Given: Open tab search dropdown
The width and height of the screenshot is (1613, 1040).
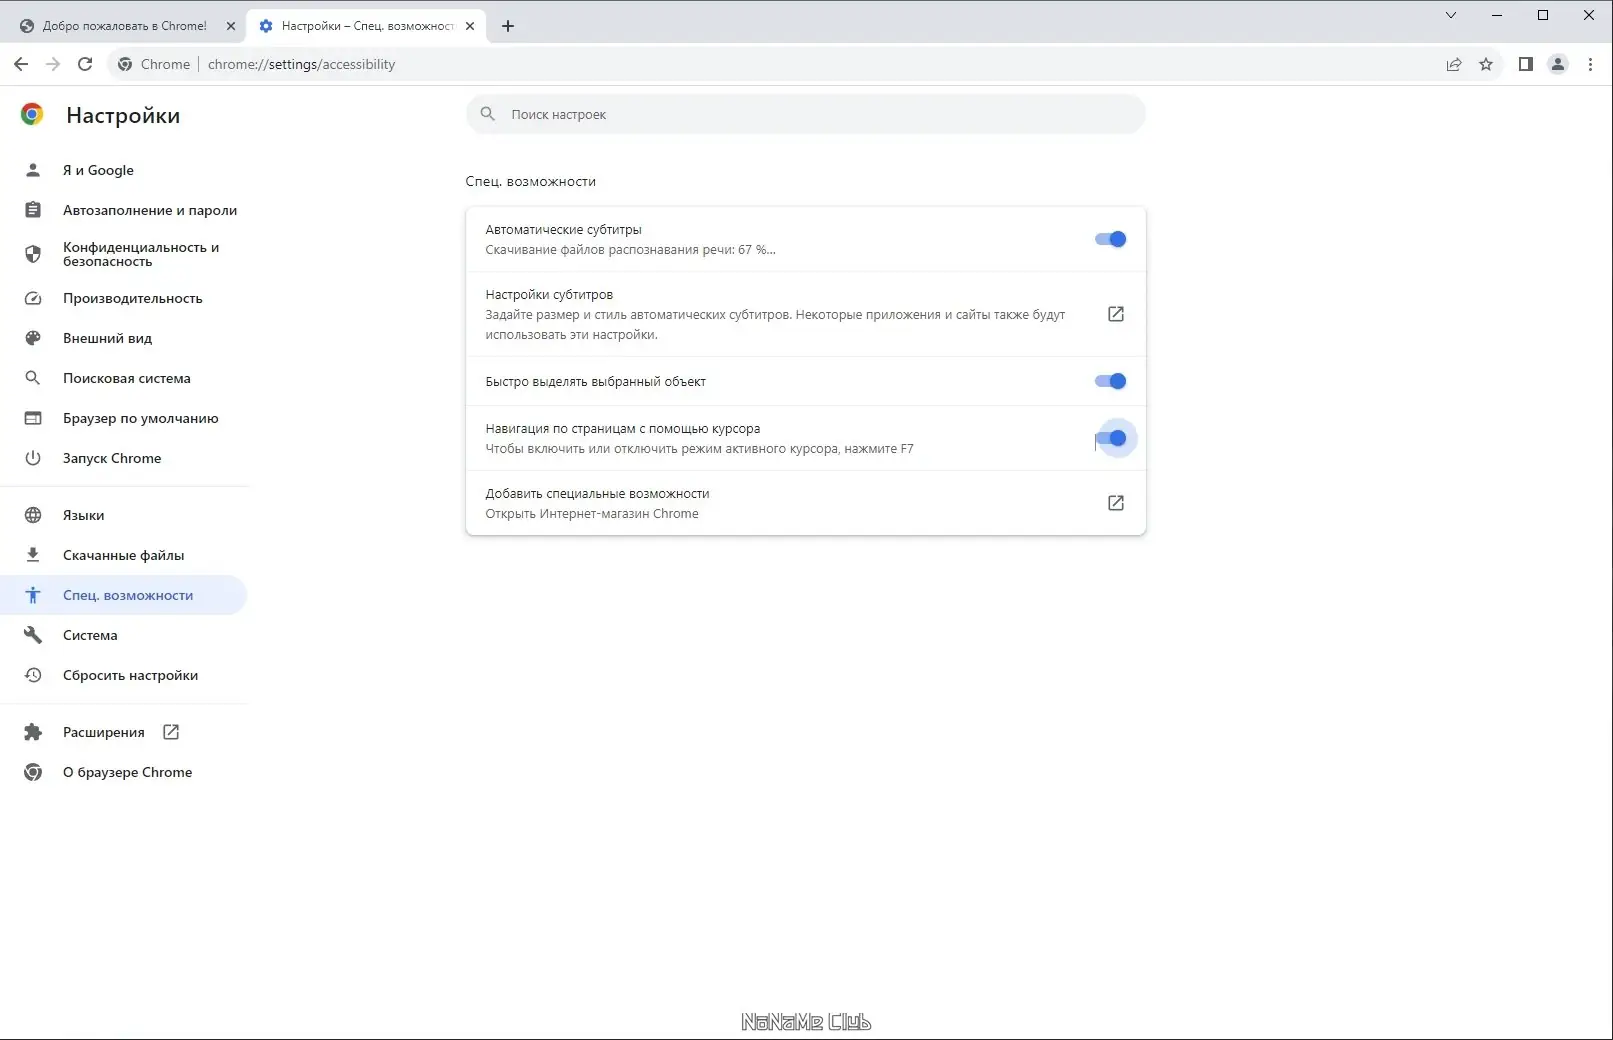Looking at the screenshot, I should (1450, 15).
